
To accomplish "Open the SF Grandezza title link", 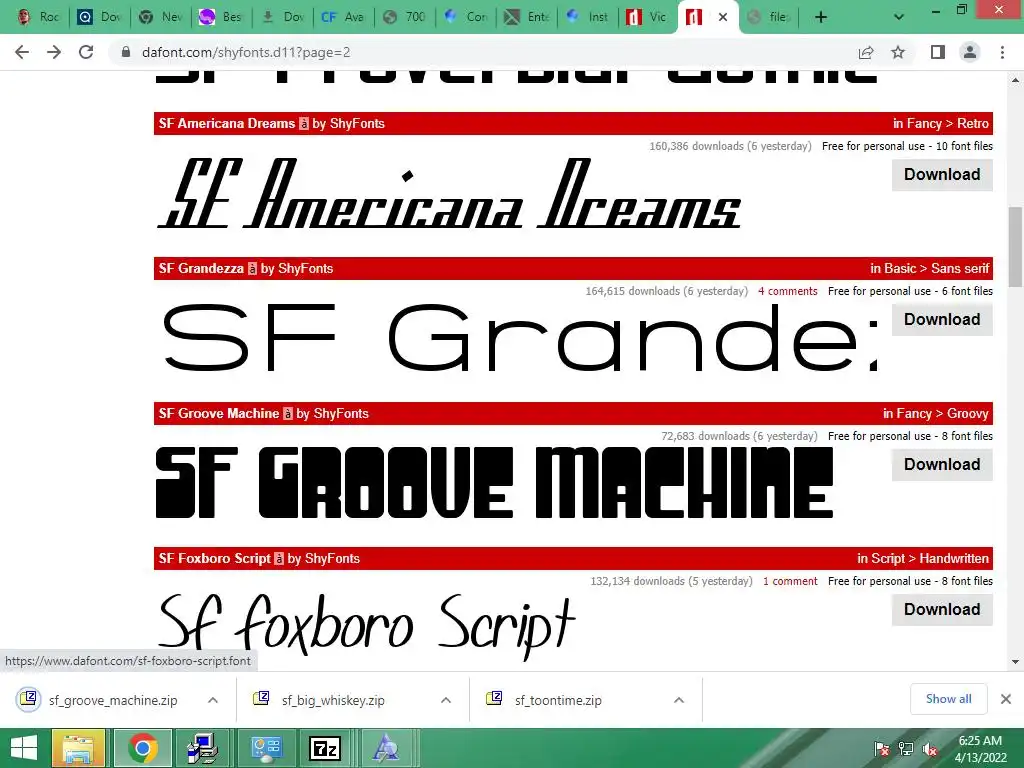I will click(201, 268).
